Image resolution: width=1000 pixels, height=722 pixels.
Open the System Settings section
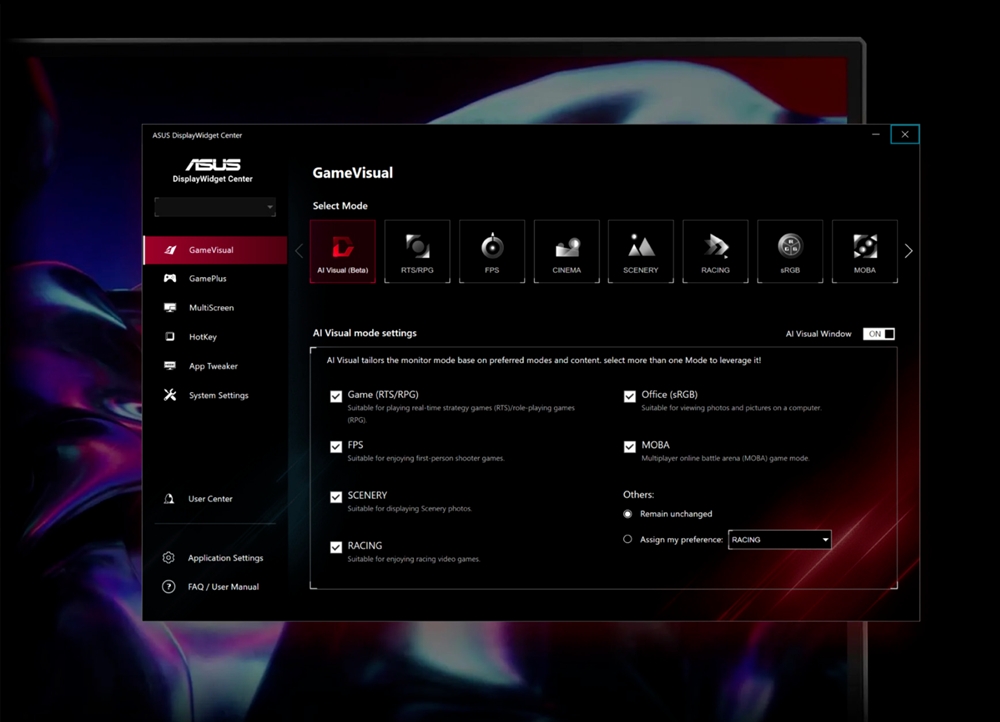tap(215, 395)
